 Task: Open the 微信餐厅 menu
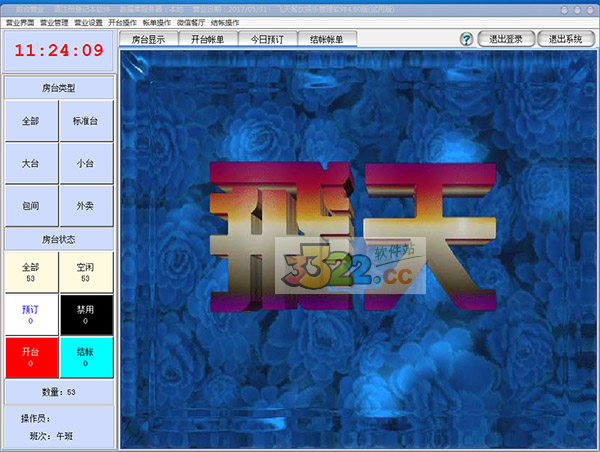191,23
